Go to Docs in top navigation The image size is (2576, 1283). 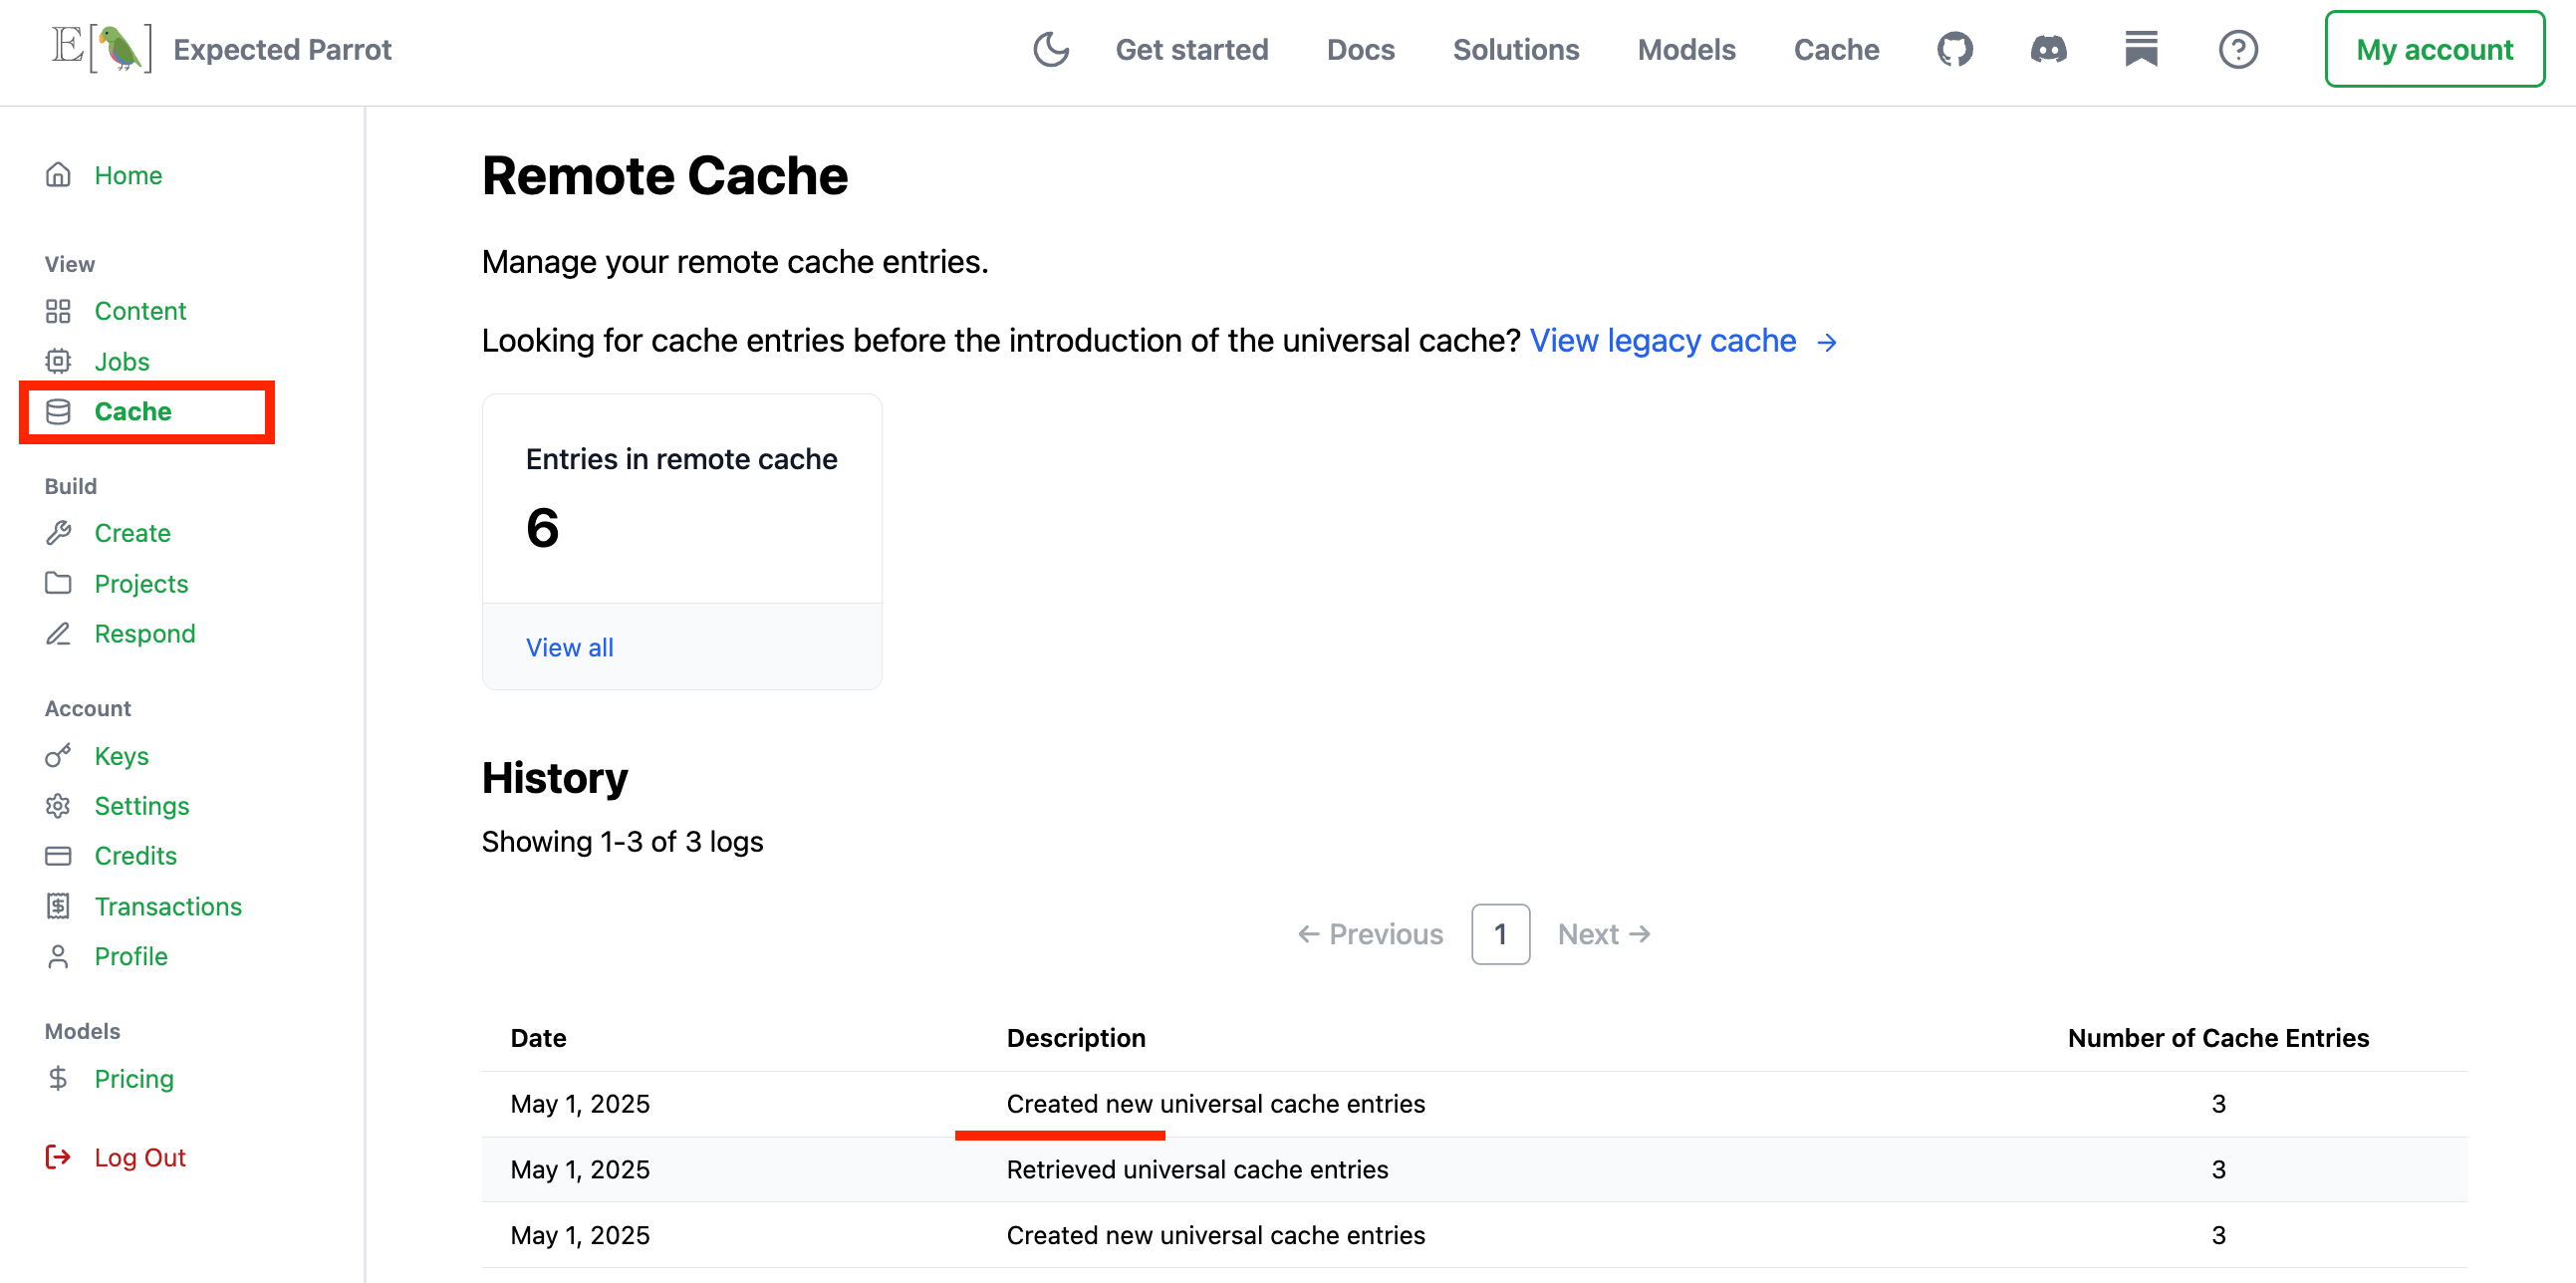pos(1359,49)
